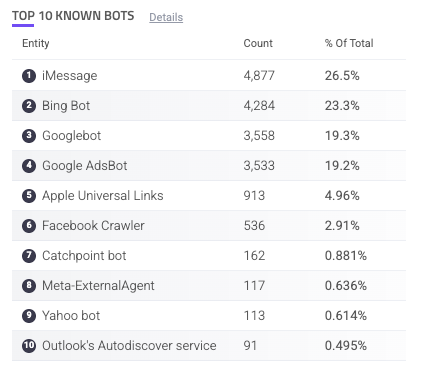Image resolution: width=421 pixels, height=370 pixels.
Task: Select the Yahoo bot row
Action: coord(209,316)
